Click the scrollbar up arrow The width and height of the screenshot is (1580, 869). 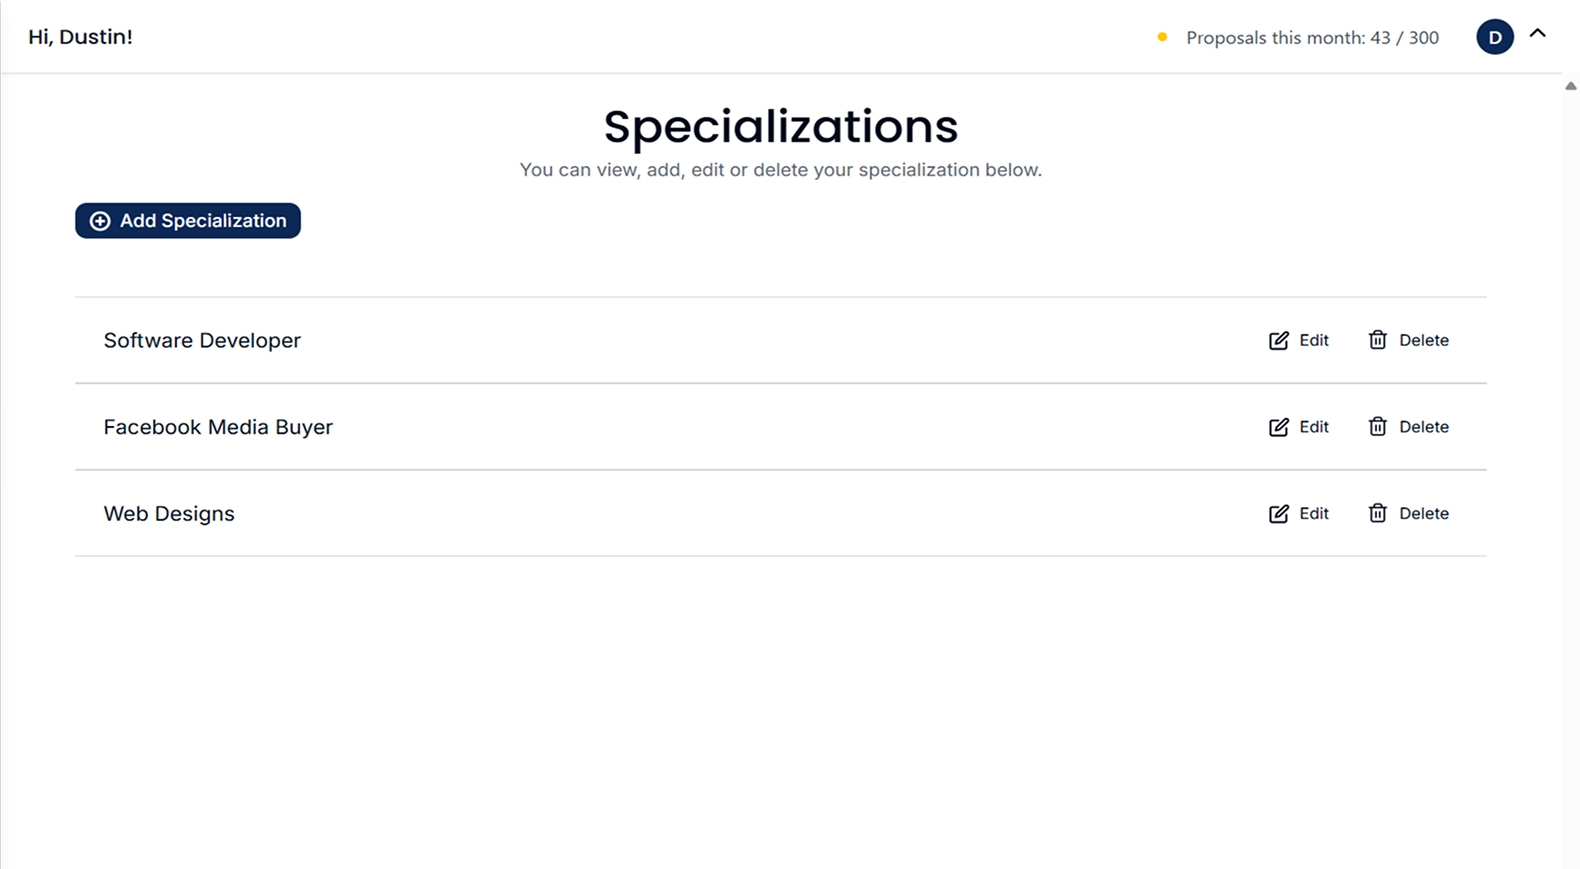click(1570, 86)
